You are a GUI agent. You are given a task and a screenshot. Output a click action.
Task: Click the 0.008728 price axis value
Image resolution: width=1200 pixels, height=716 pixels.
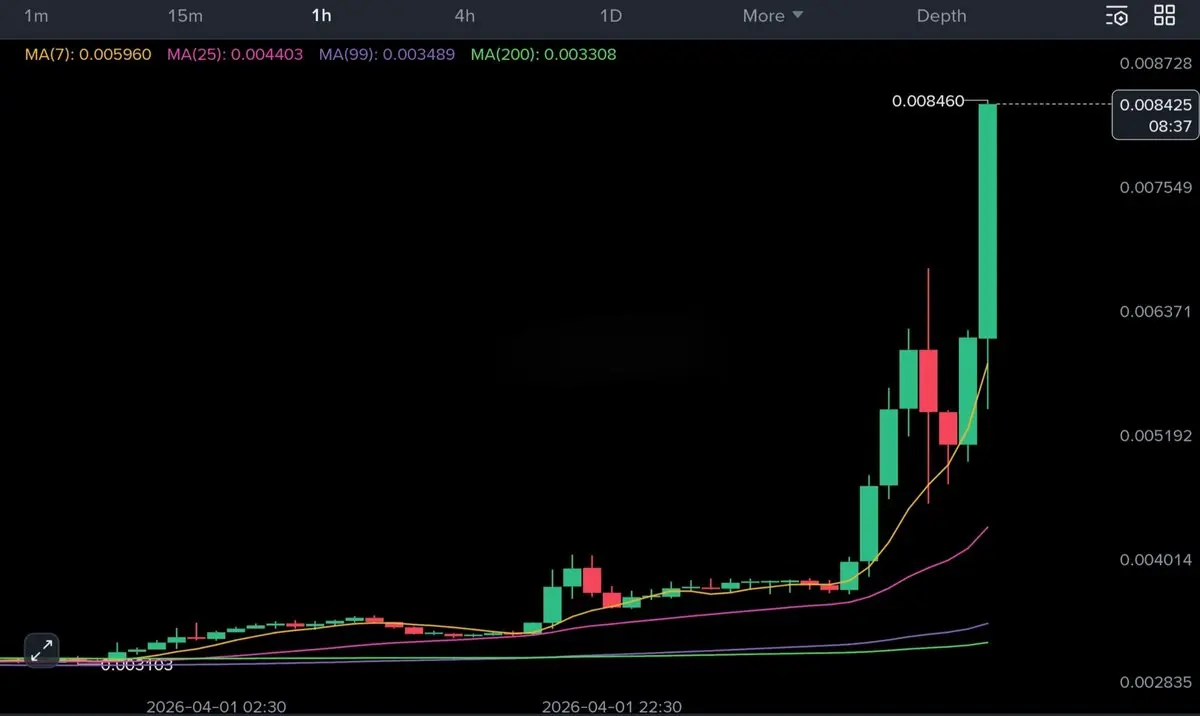tap(1155, 63)
